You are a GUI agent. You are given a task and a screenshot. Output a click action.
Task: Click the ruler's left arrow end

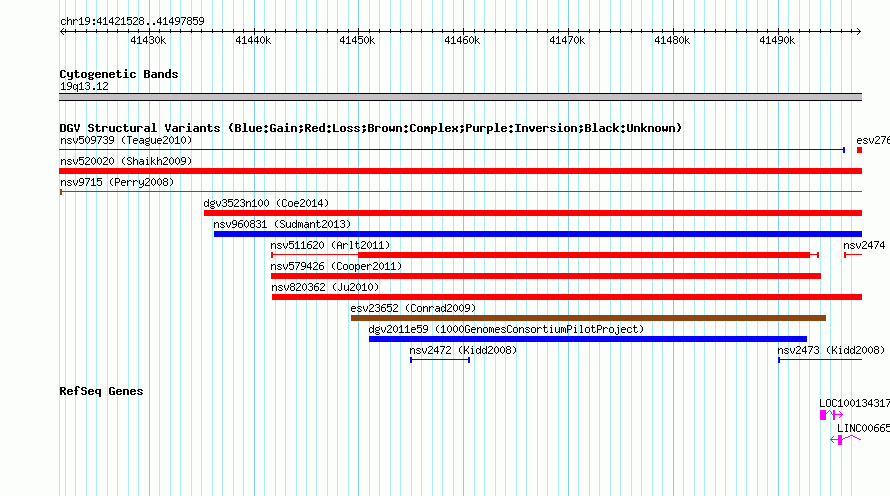62,32
